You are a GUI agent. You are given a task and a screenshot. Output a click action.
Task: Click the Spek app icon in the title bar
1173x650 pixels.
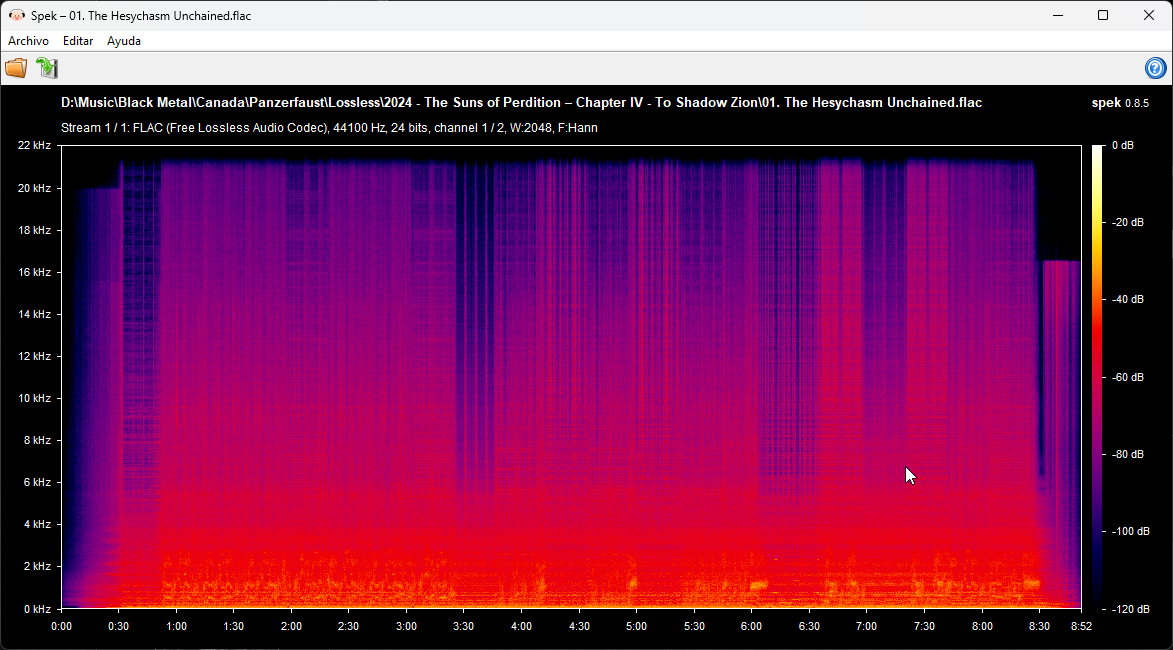[16, 16]
